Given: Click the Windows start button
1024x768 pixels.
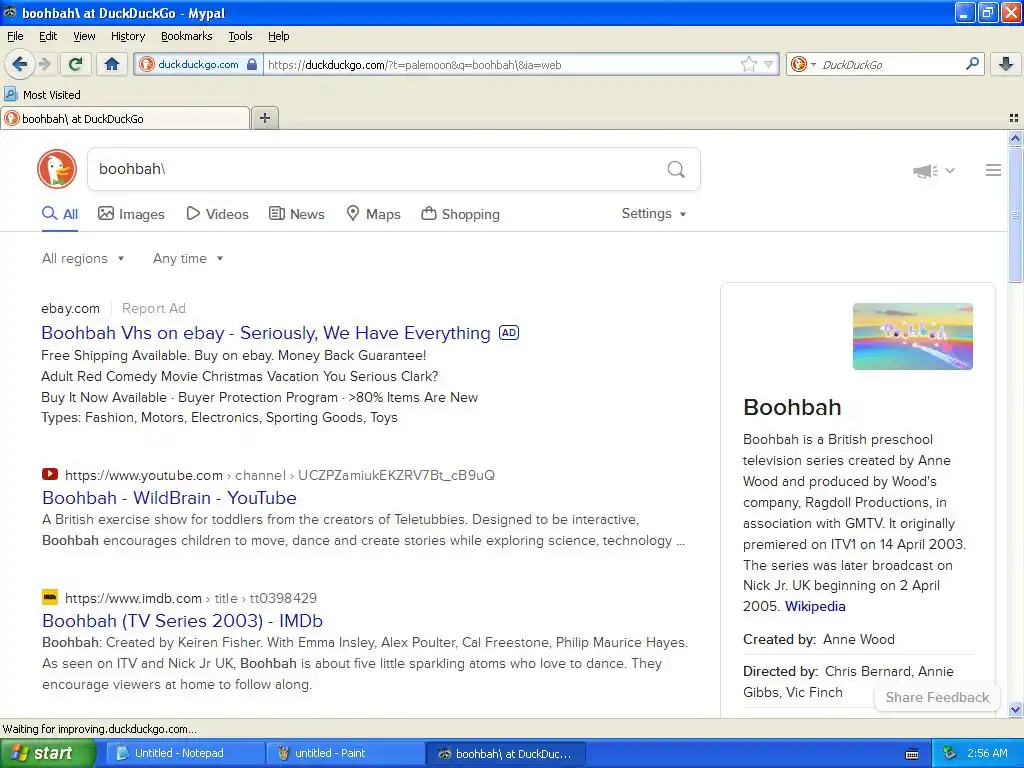Looking at the screenshot, I should pos(48,753).
